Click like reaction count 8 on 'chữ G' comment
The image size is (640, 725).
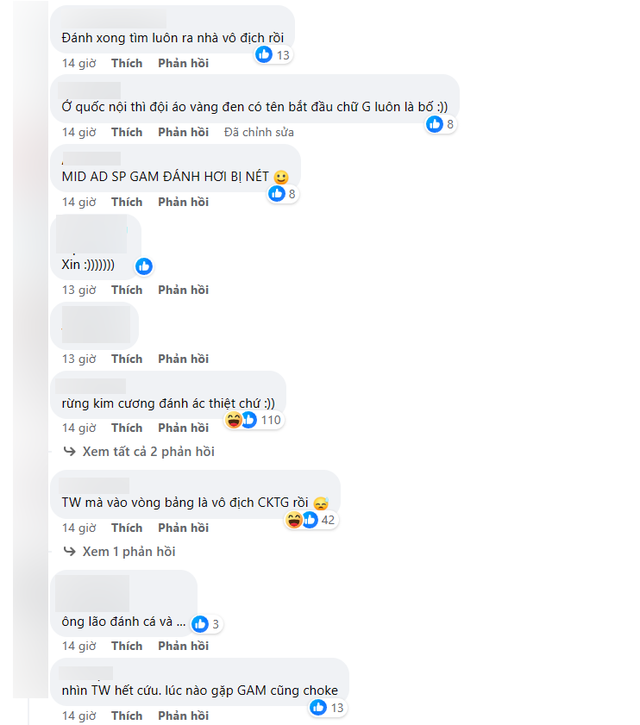point(450,124)
